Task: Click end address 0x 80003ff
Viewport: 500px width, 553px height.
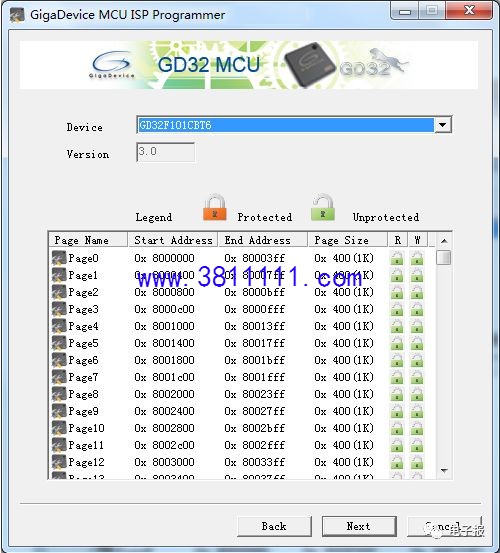Action: 255,258
